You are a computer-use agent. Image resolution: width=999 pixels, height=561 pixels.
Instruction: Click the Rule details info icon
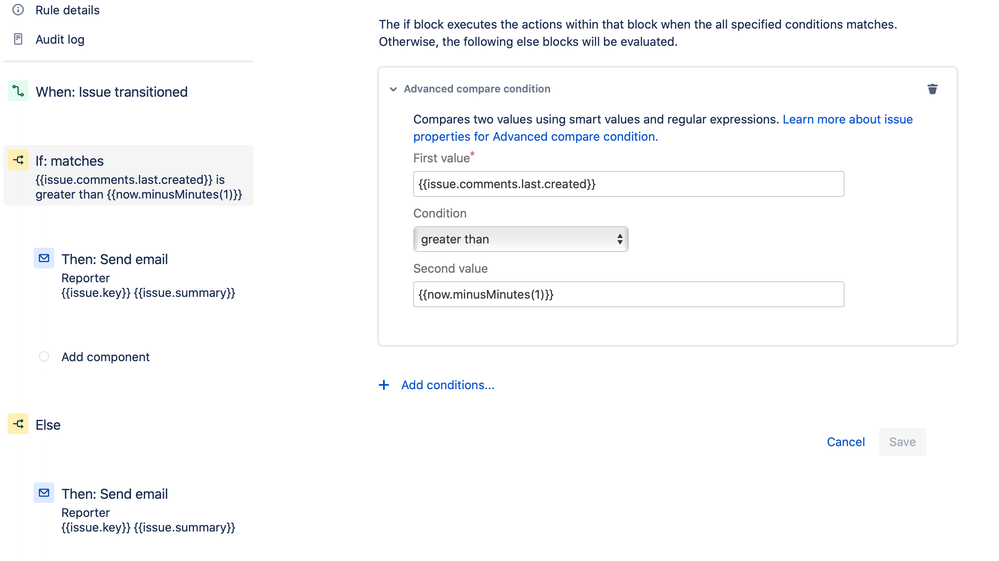pos(18,10)
